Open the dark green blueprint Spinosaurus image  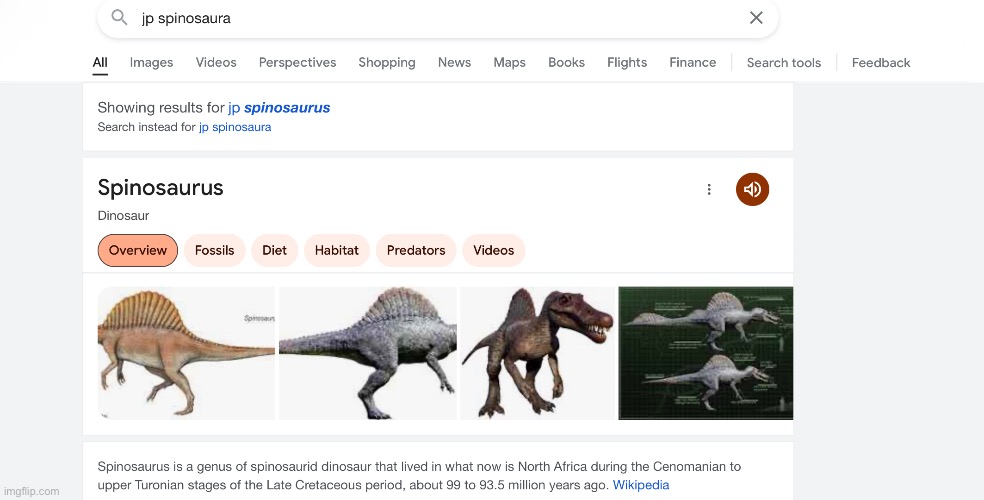pos(705,353)
